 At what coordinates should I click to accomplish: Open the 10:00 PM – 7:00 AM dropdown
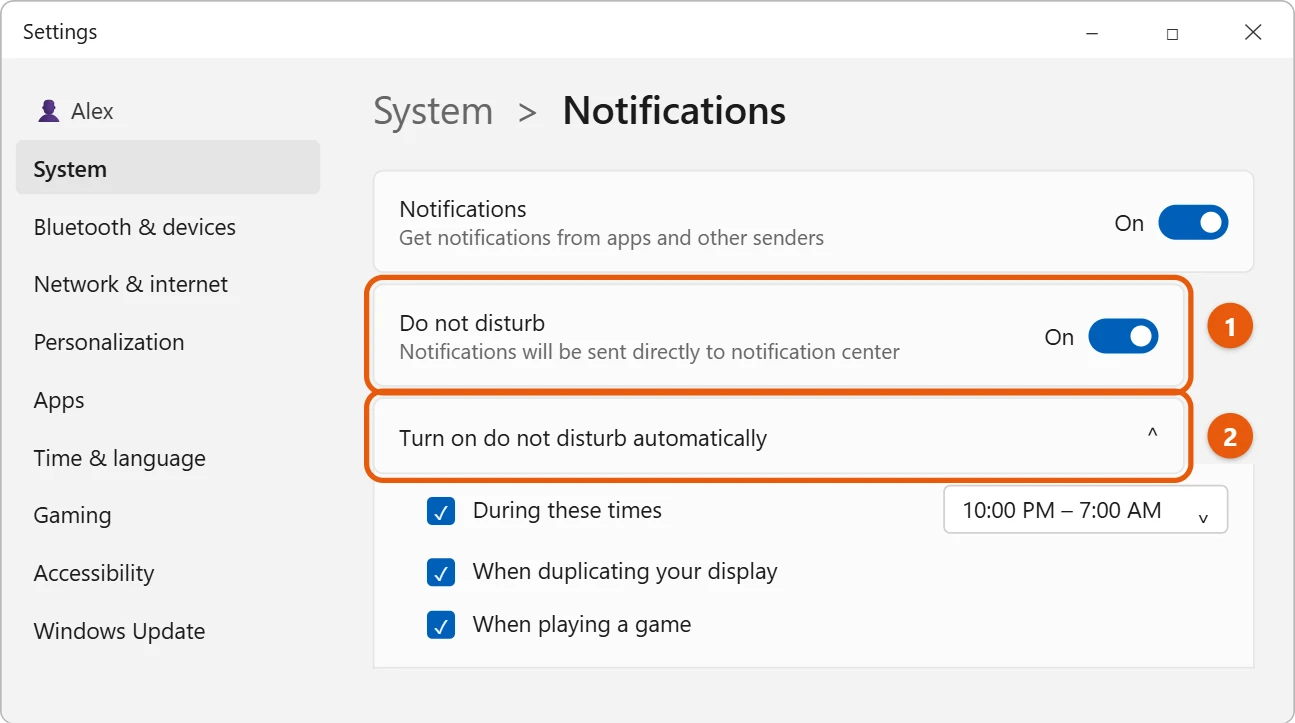tap(1085, 510)
